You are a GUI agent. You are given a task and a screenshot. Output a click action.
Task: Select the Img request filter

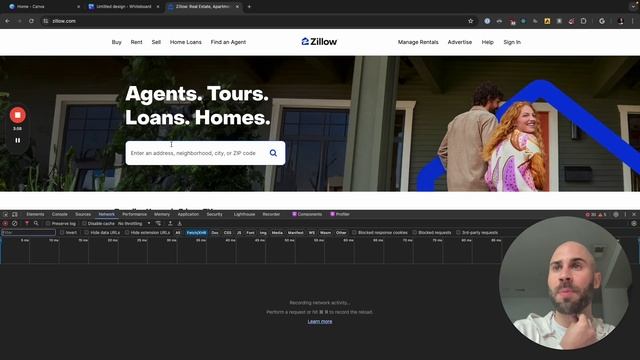coord(263,233)
